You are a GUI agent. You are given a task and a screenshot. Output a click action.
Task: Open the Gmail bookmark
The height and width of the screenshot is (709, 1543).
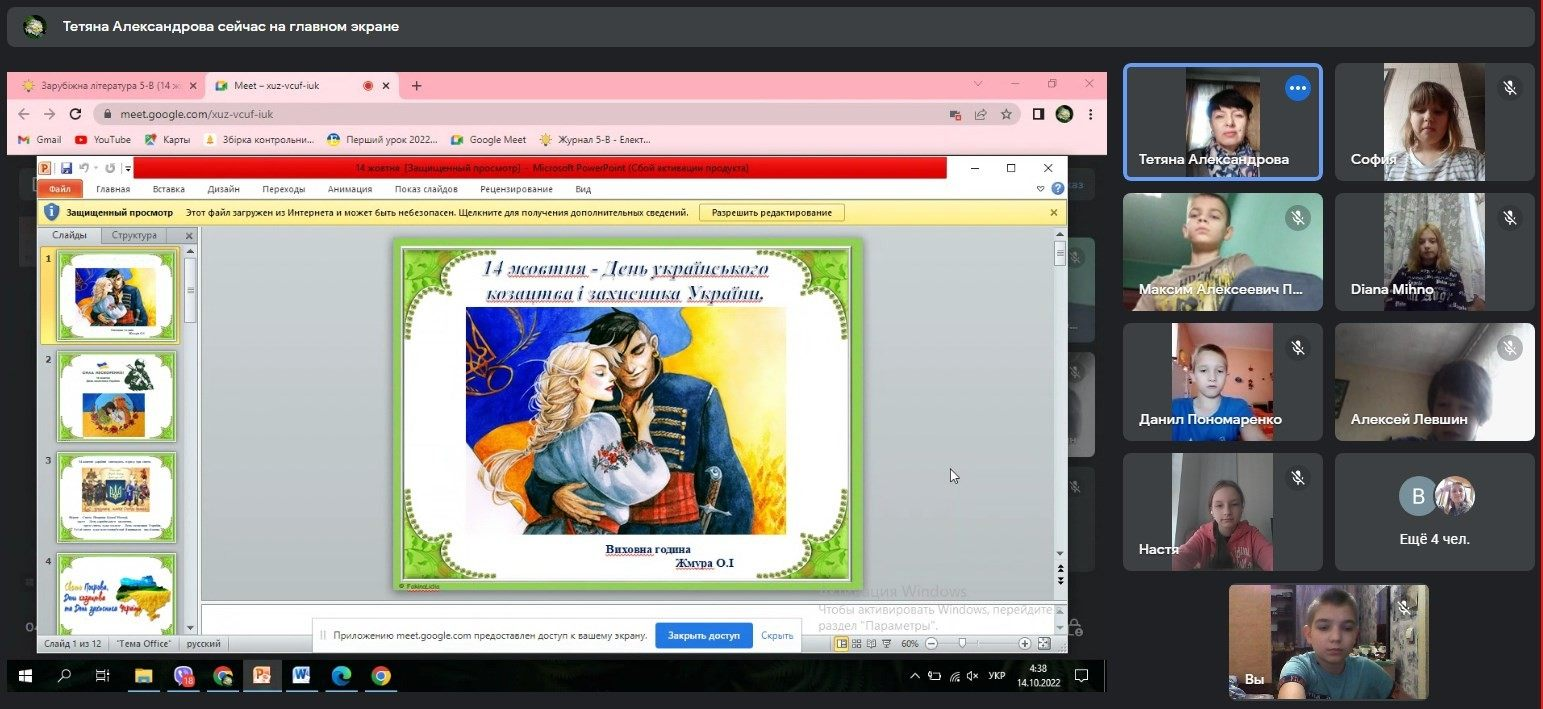pos(40,140)
